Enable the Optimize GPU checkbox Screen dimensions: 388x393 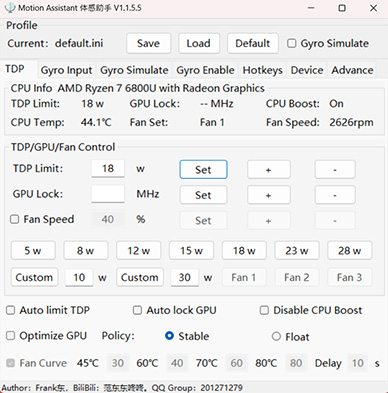(11, 336)
